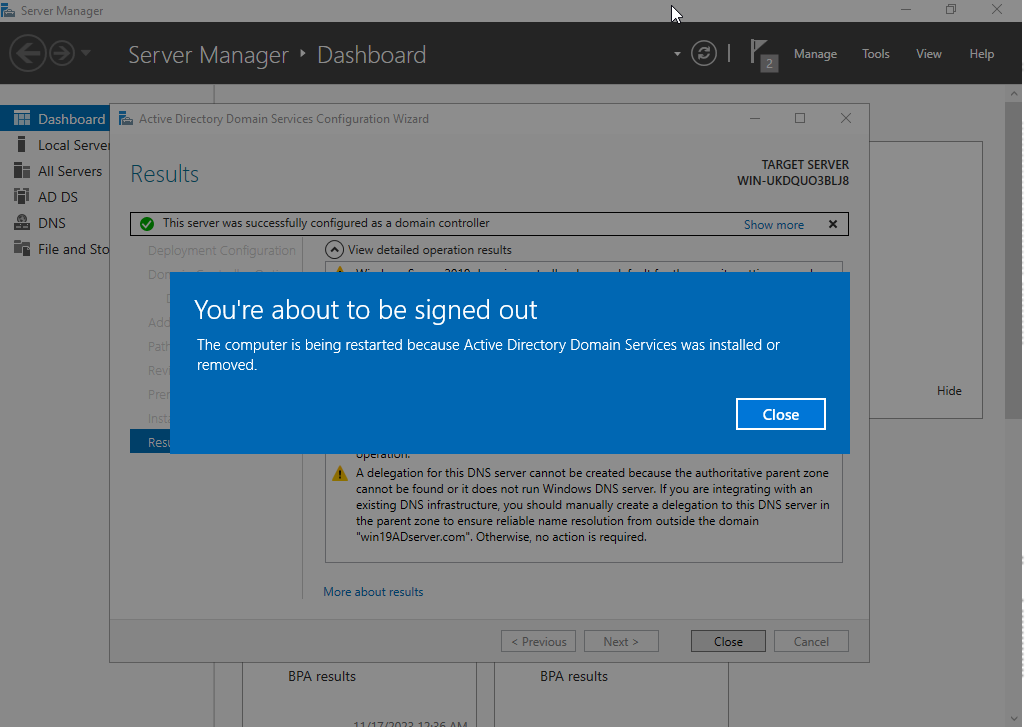Click the DNS delegation warning message text
Screen dimensions: 1025x727
coord(592,505)
